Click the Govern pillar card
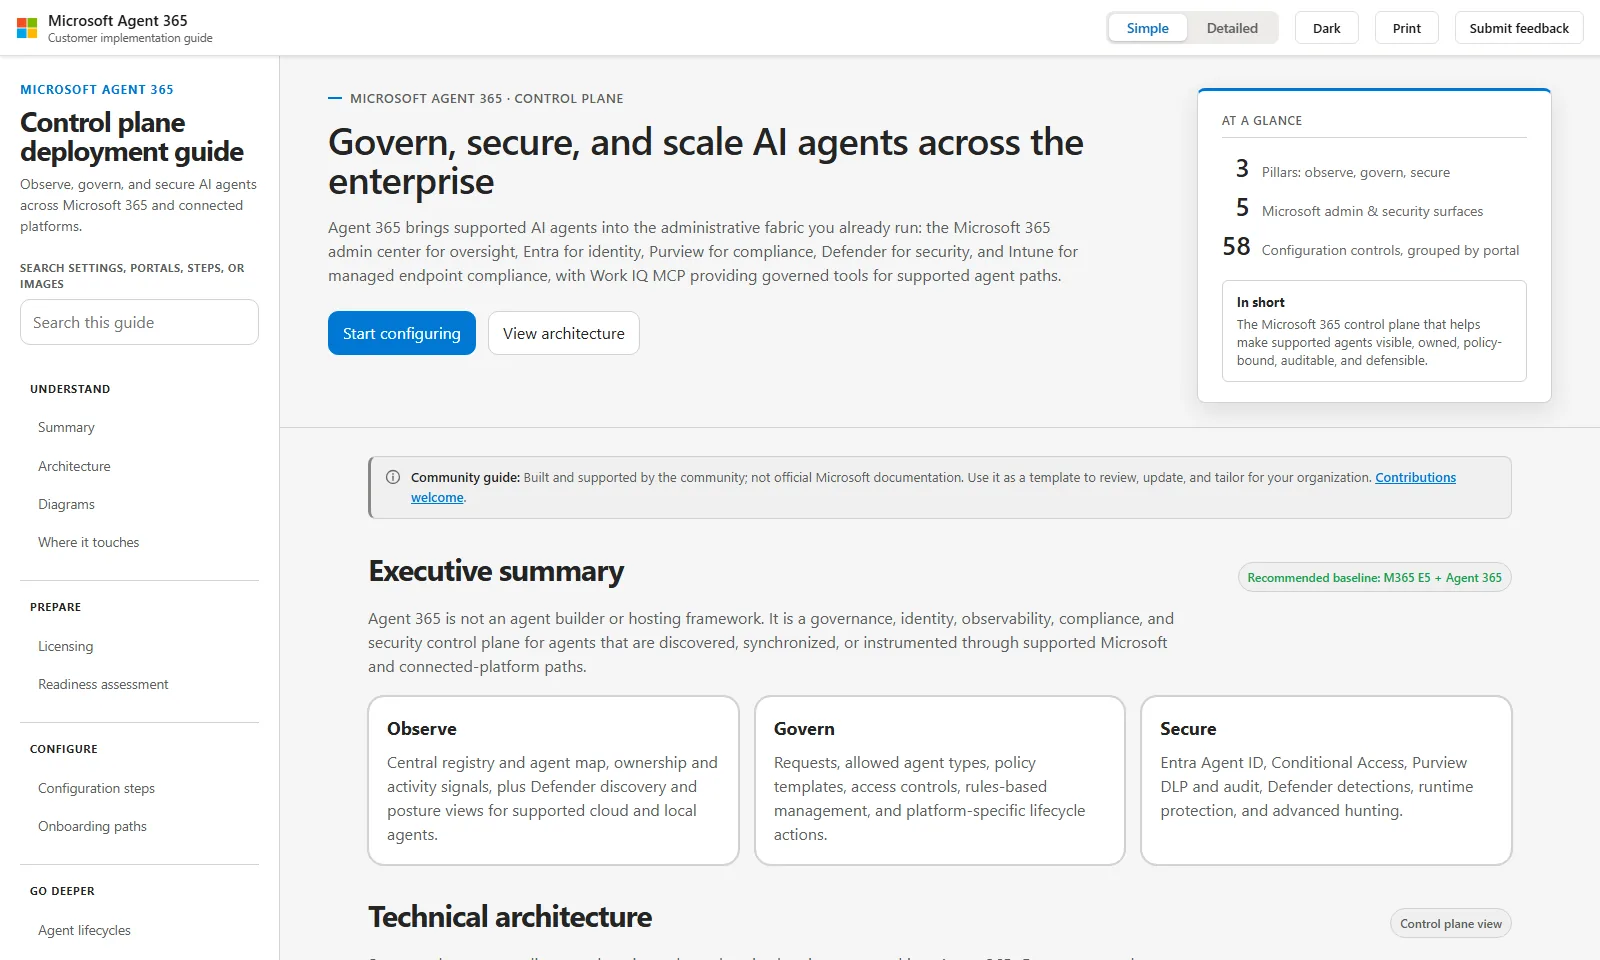The image size is (1600, 960). (x=940, y=780)
